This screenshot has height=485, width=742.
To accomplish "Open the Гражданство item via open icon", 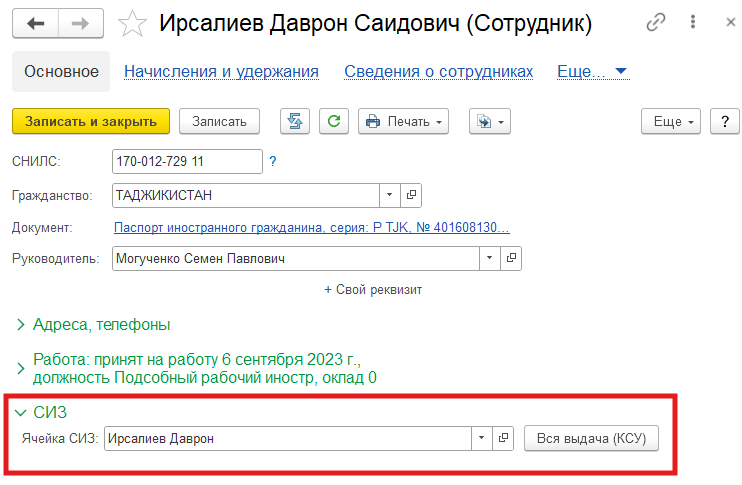I will click(x=411, y=195).
